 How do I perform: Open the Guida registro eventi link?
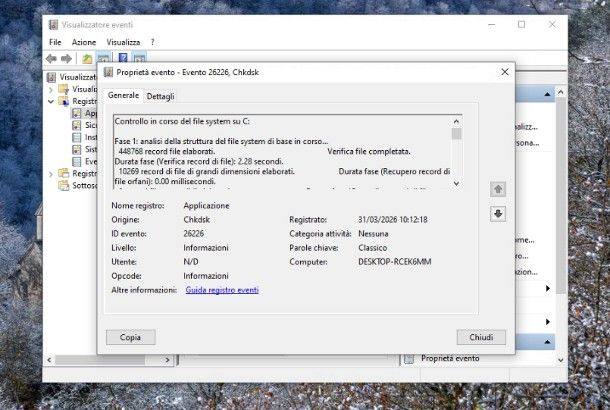click(x=222, y=290)
